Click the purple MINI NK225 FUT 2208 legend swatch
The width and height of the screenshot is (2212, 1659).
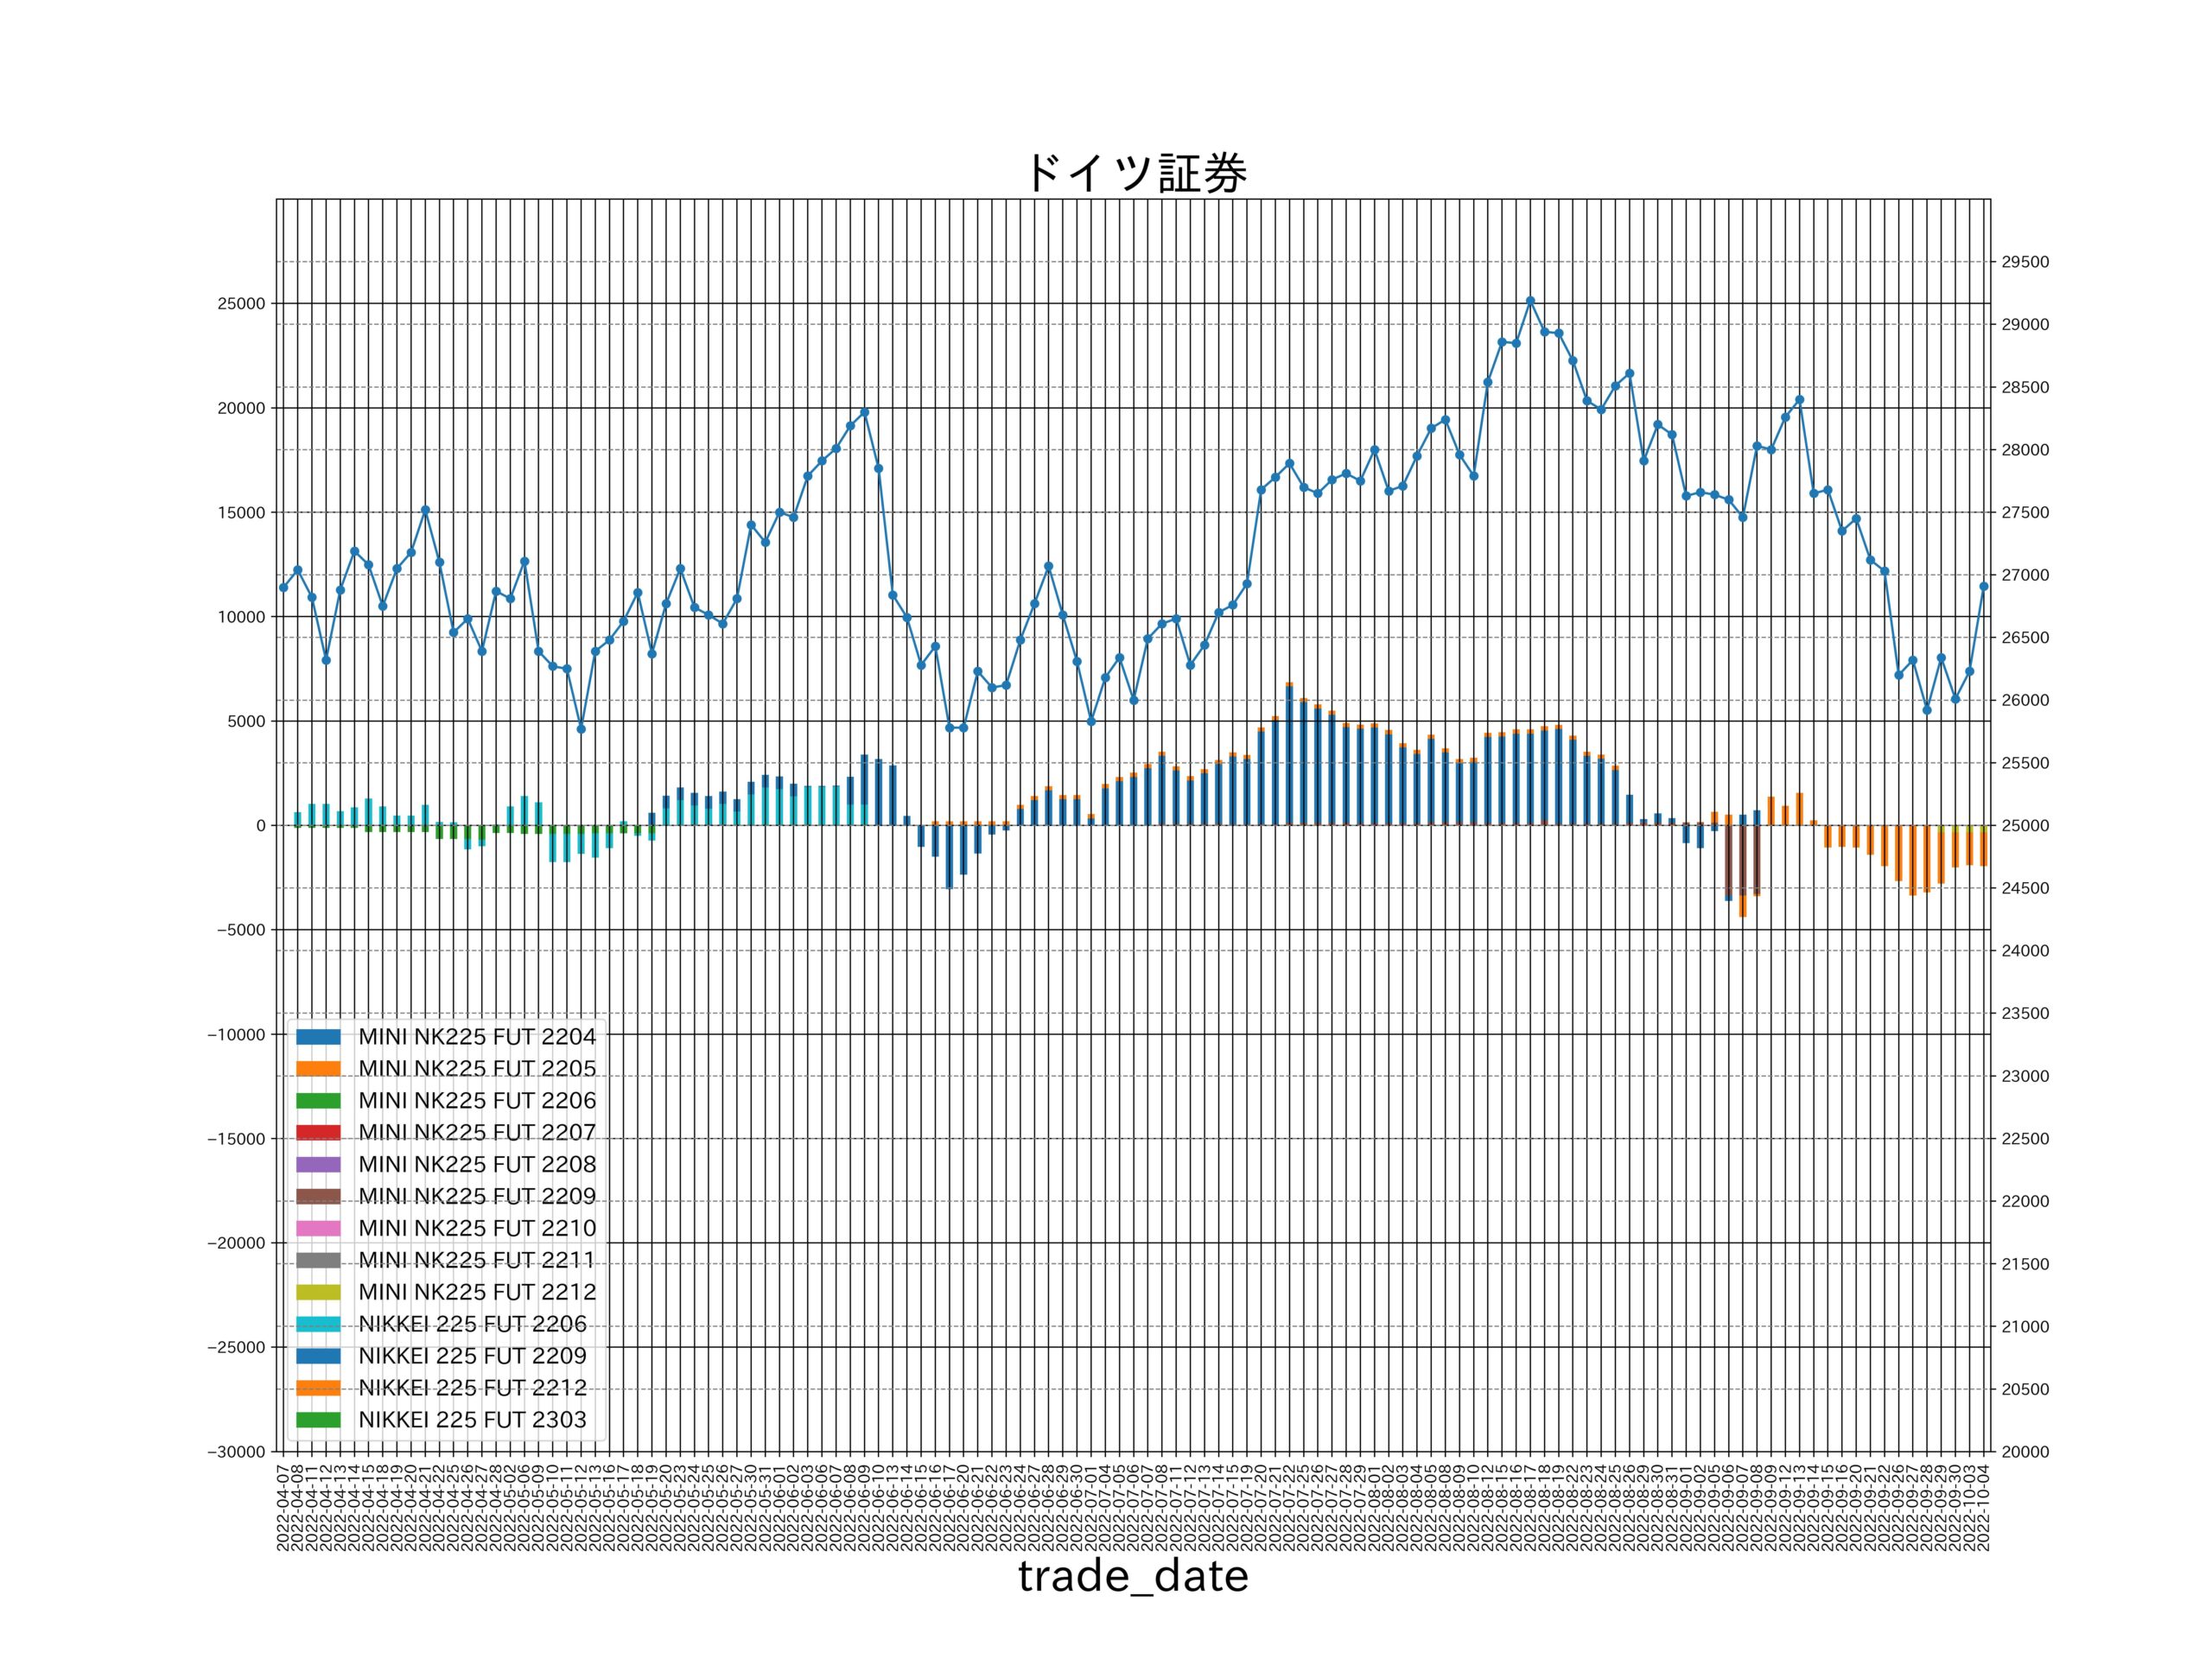tap(318, 1165)
